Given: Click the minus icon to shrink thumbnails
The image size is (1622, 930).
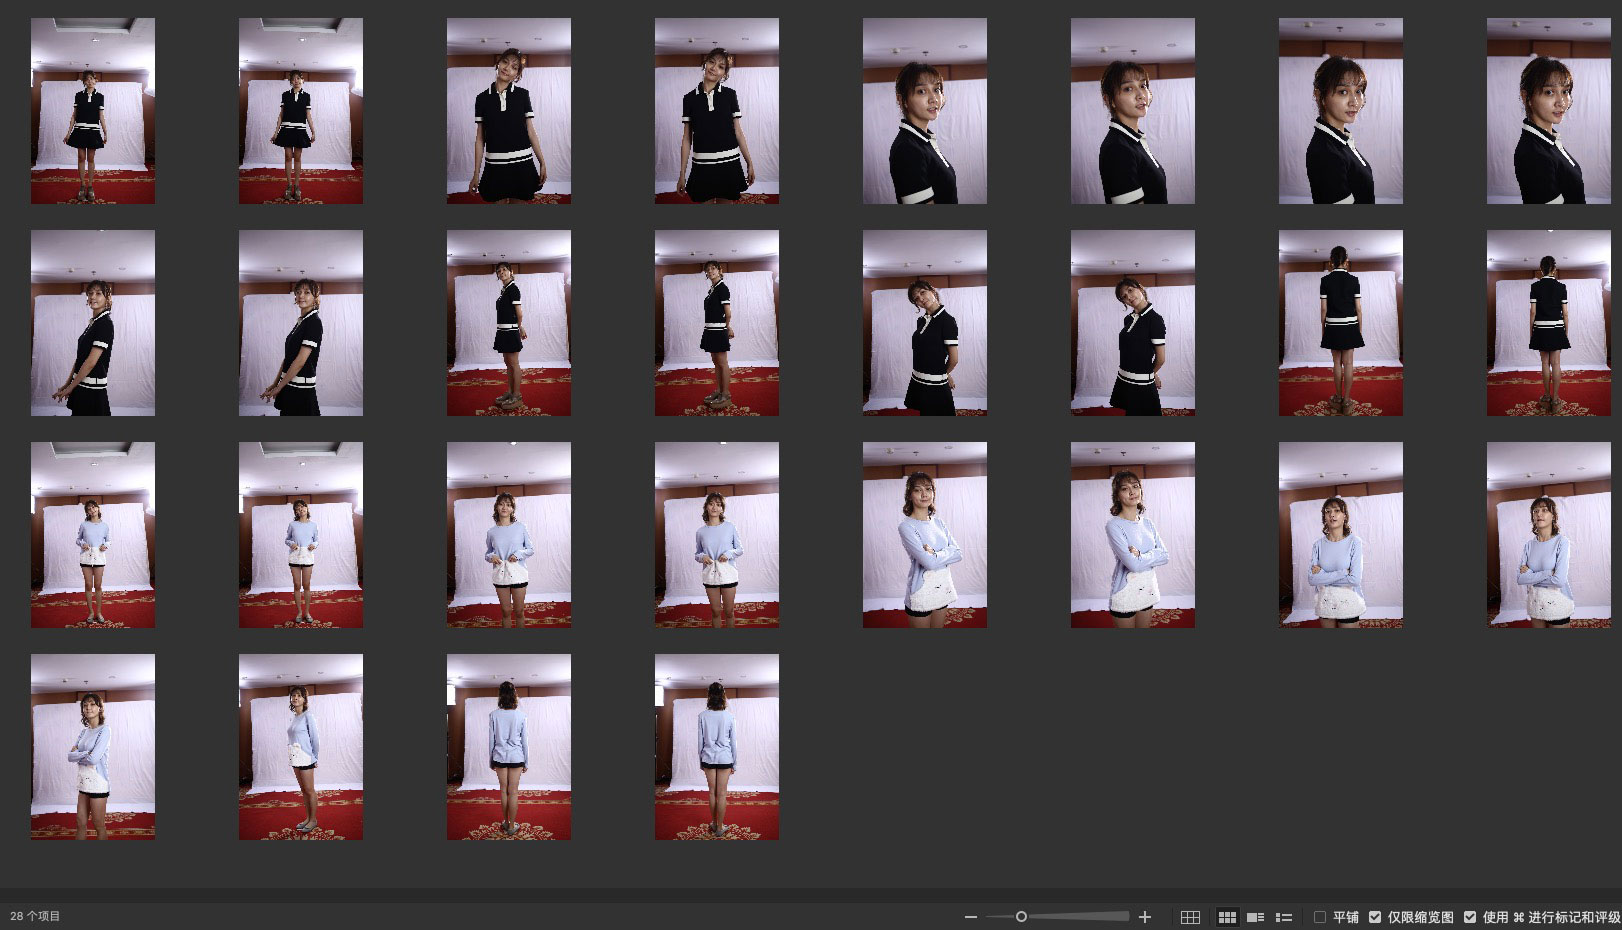Looking at the screenshot, I should click(x=970, y=917).
